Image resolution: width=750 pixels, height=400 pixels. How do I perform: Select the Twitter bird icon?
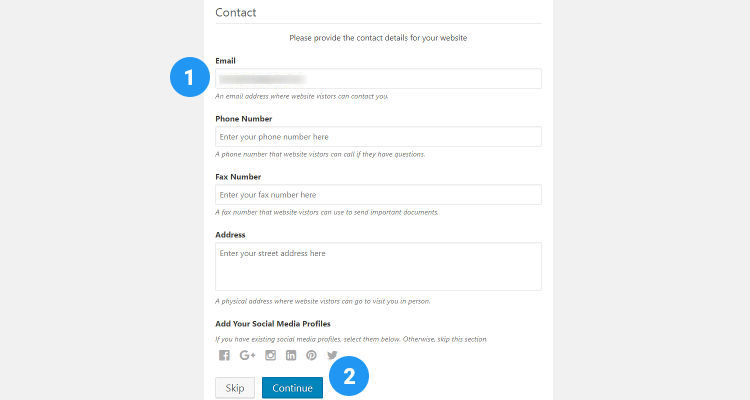pyautogui.click(x=333, y=356)
